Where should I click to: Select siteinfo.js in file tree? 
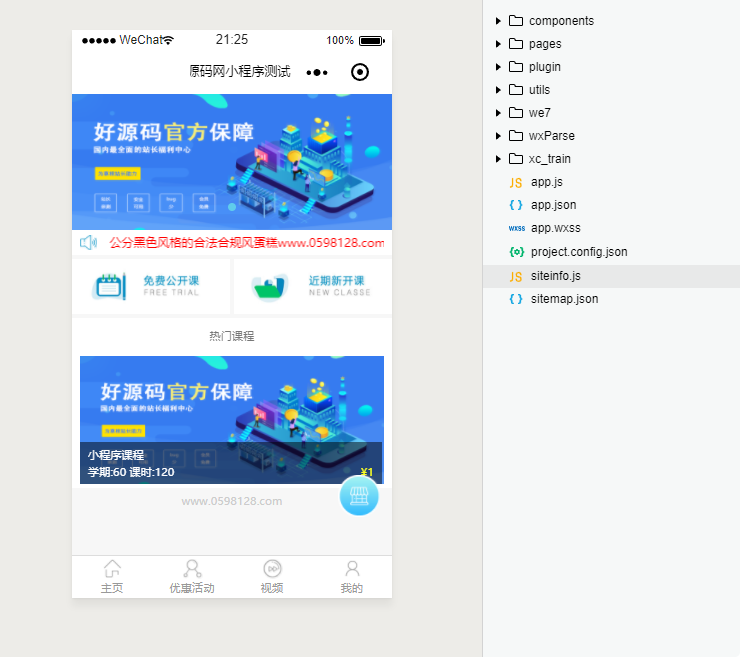pyautogui.click(x=611, y=276)
